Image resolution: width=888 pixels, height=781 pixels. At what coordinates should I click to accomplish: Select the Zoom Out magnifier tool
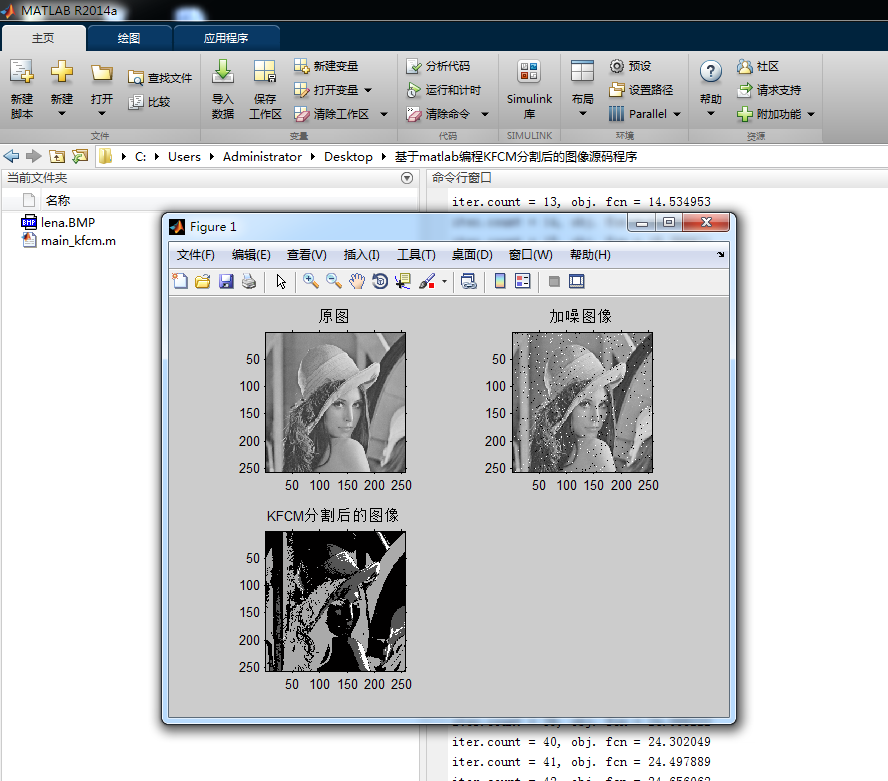click(334, 281)
